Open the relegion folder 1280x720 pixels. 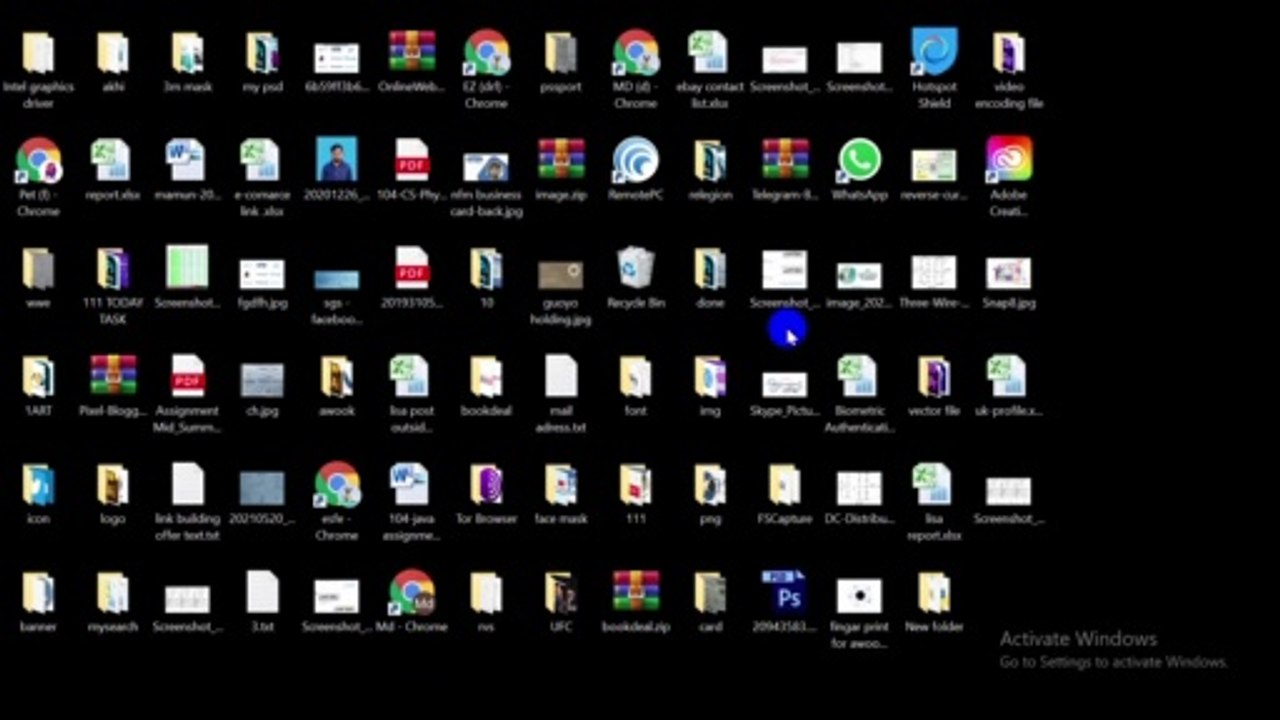[710, 161]
